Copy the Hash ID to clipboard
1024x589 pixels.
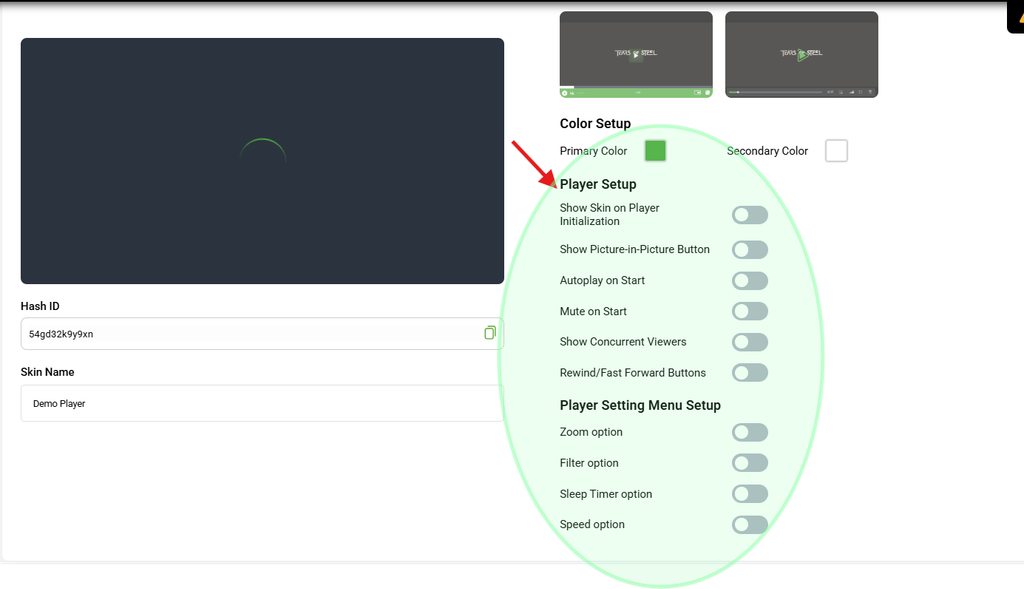[x=490, y=333]
